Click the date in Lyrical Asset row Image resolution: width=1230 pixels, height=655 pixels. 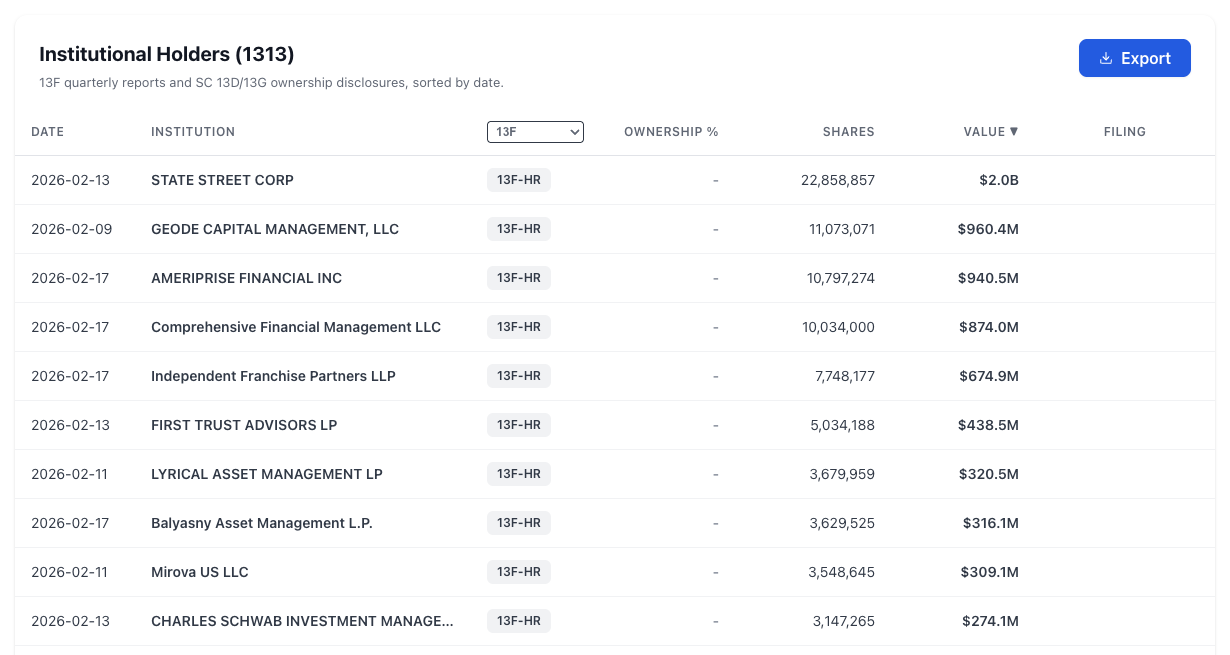point(69,474)
